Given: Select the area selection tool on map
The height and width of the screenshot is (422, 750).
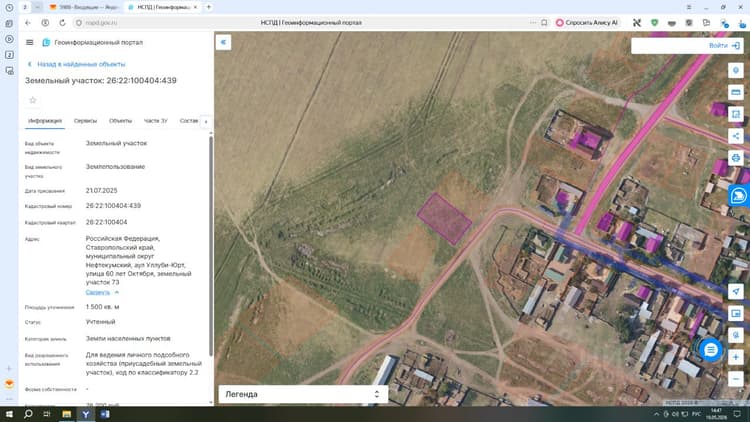Looking at the screenshot, I should [x=736, y=114].
